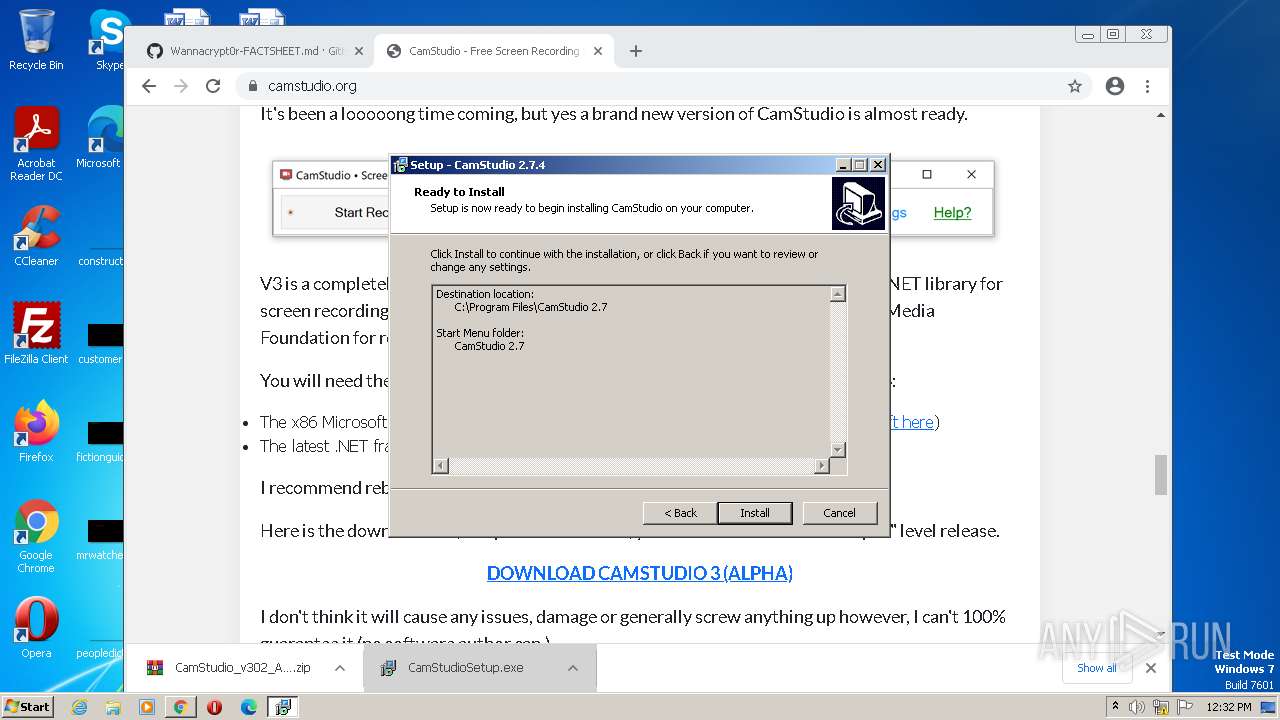The width and height of the screenshot is (1280, 720).
Task: Expand options for CamStudioSetup.exe download
Action: click(x=573, y=668)
